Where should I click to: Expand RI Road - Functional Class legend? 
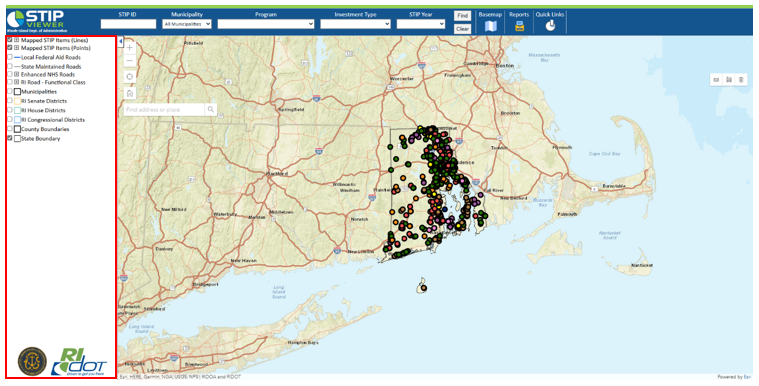16,82
